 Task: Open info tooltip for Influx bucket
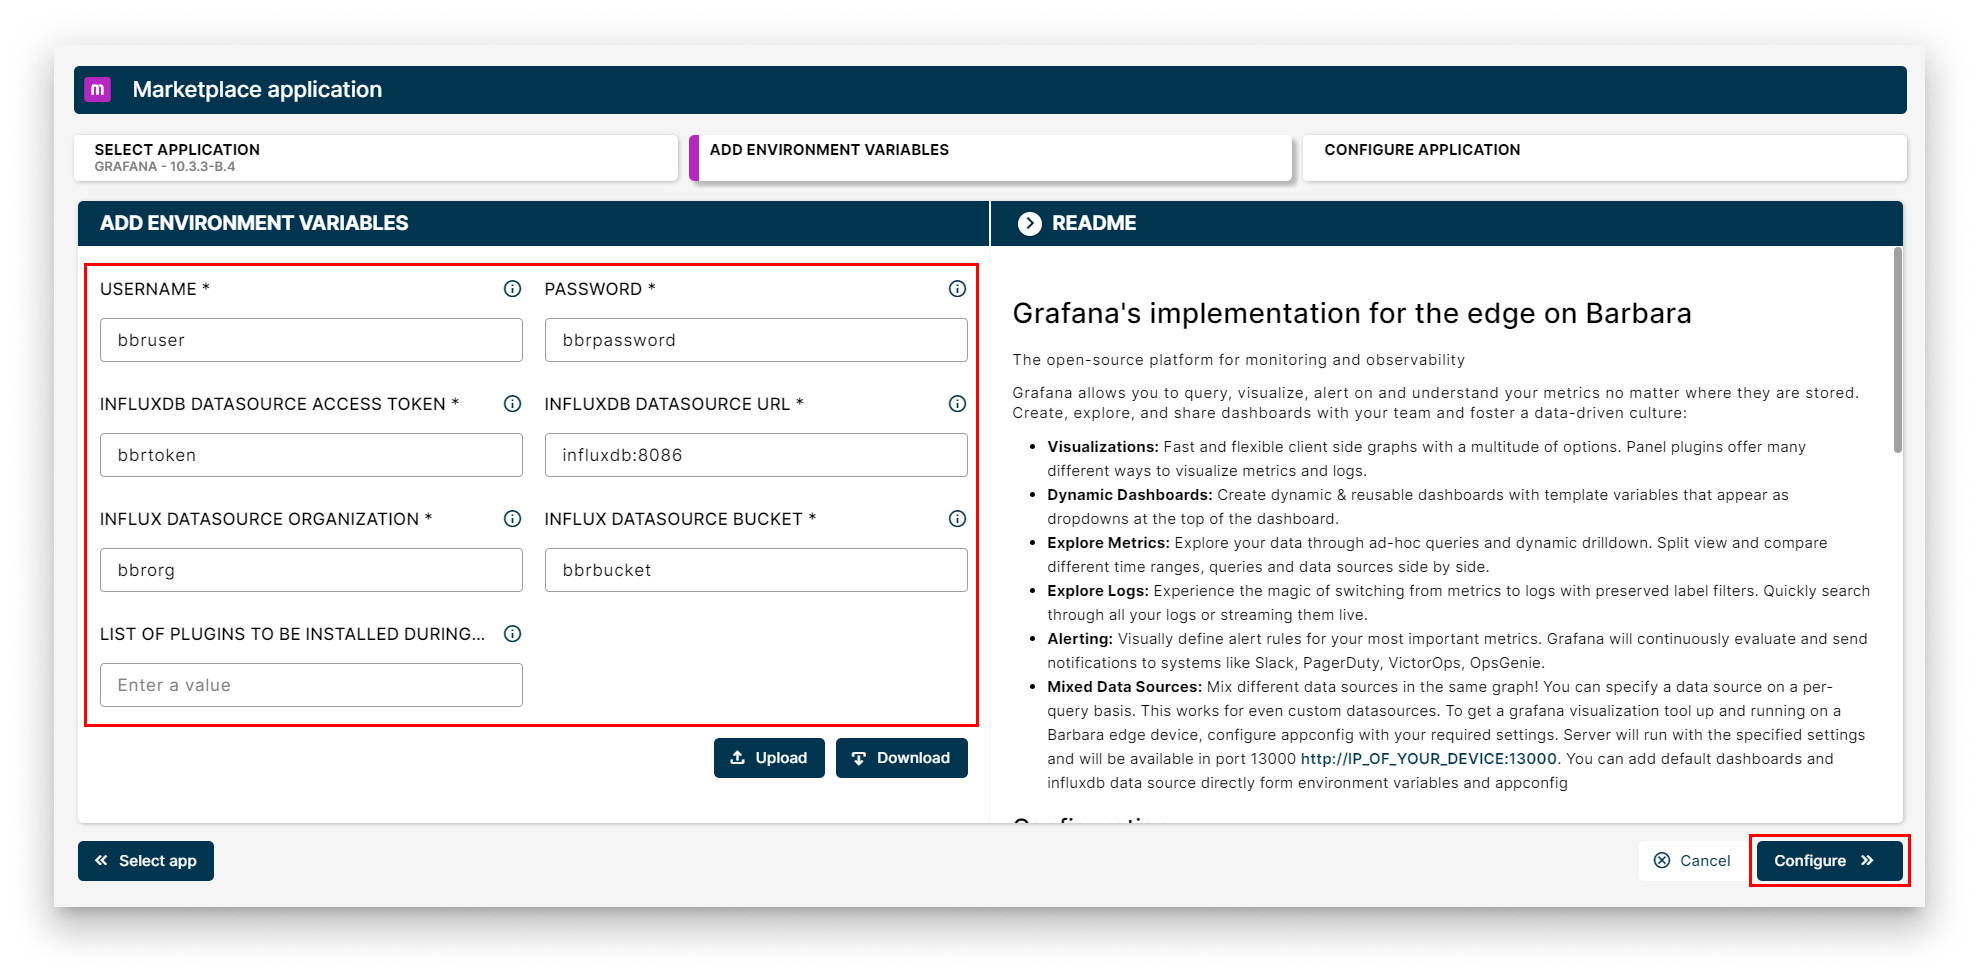click(x=957, y=519)
